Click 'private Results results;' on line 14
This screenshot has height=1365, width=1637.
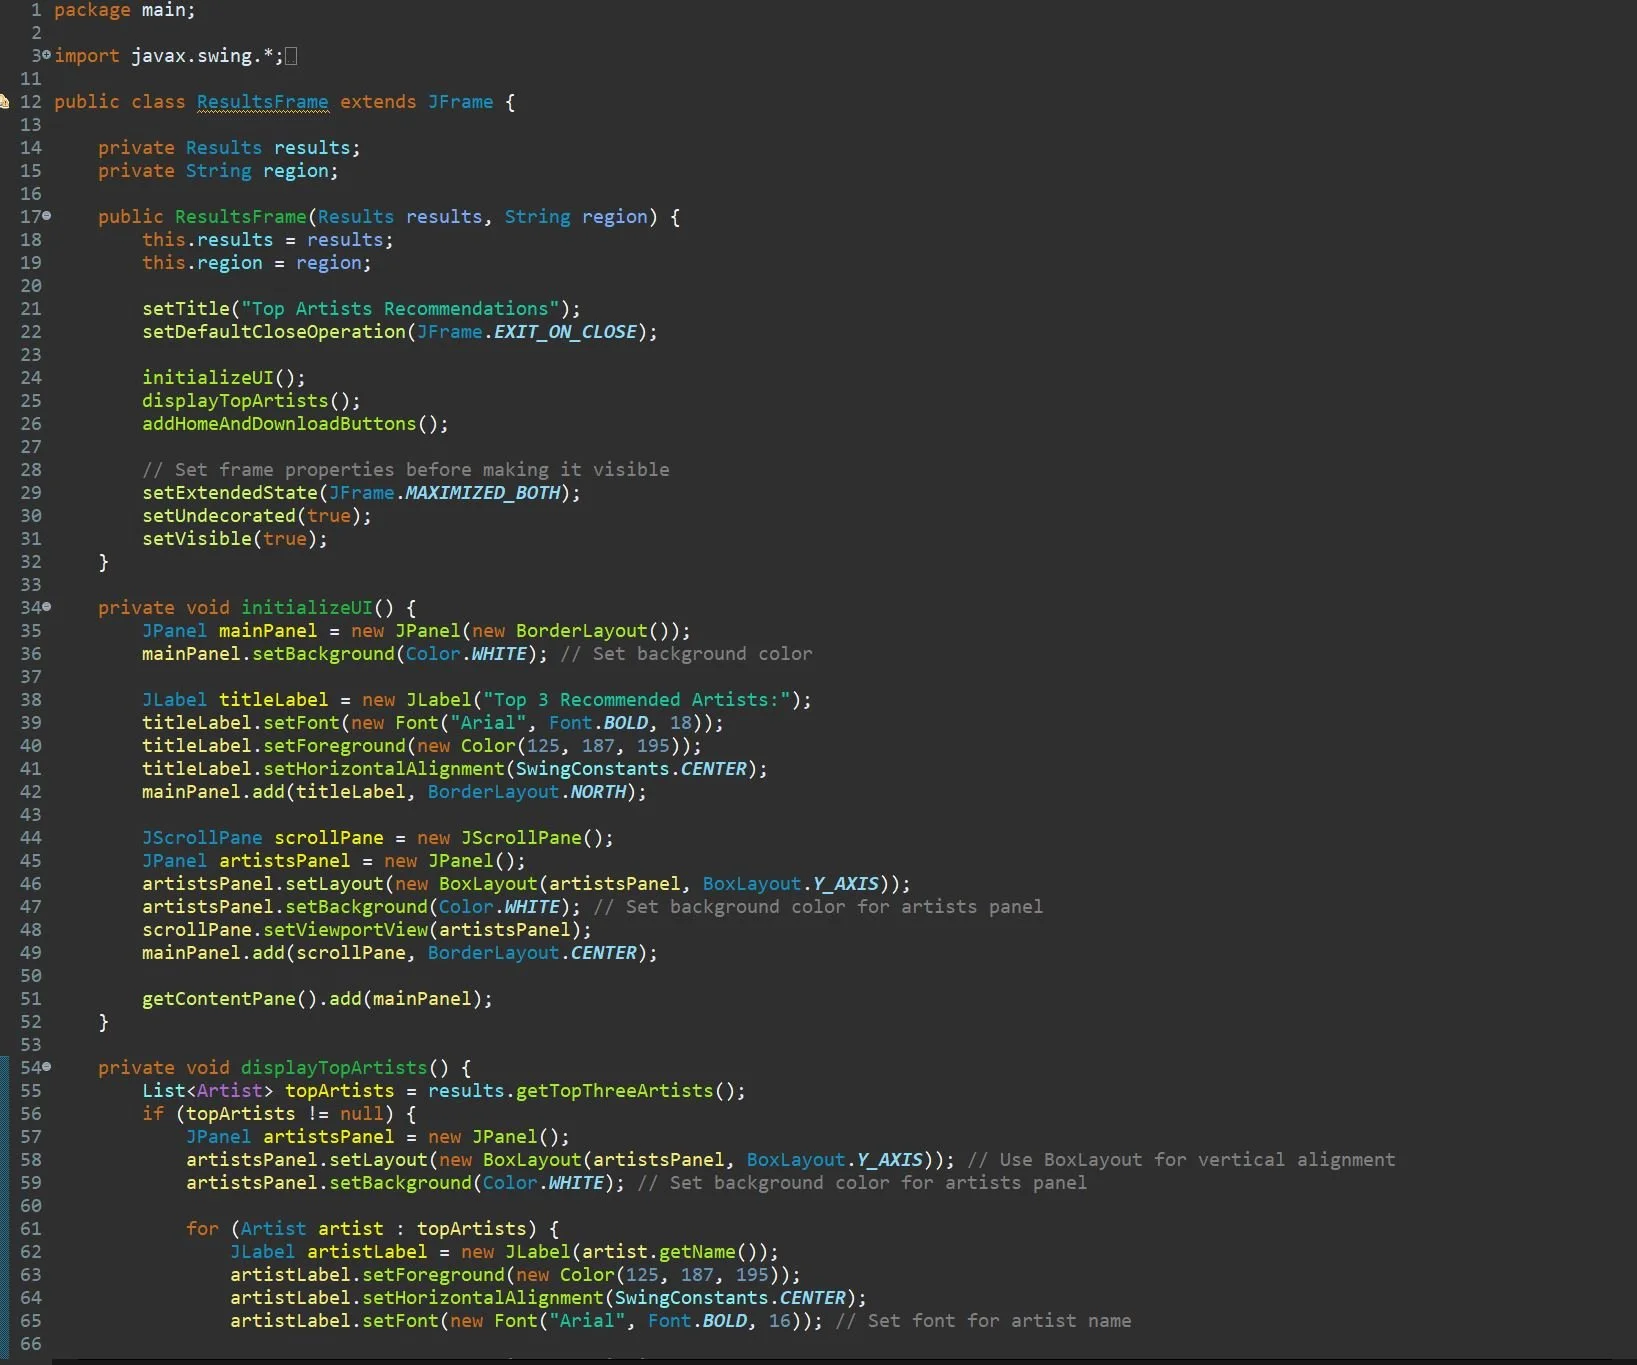pyautogui.click(x=229, y=148)
